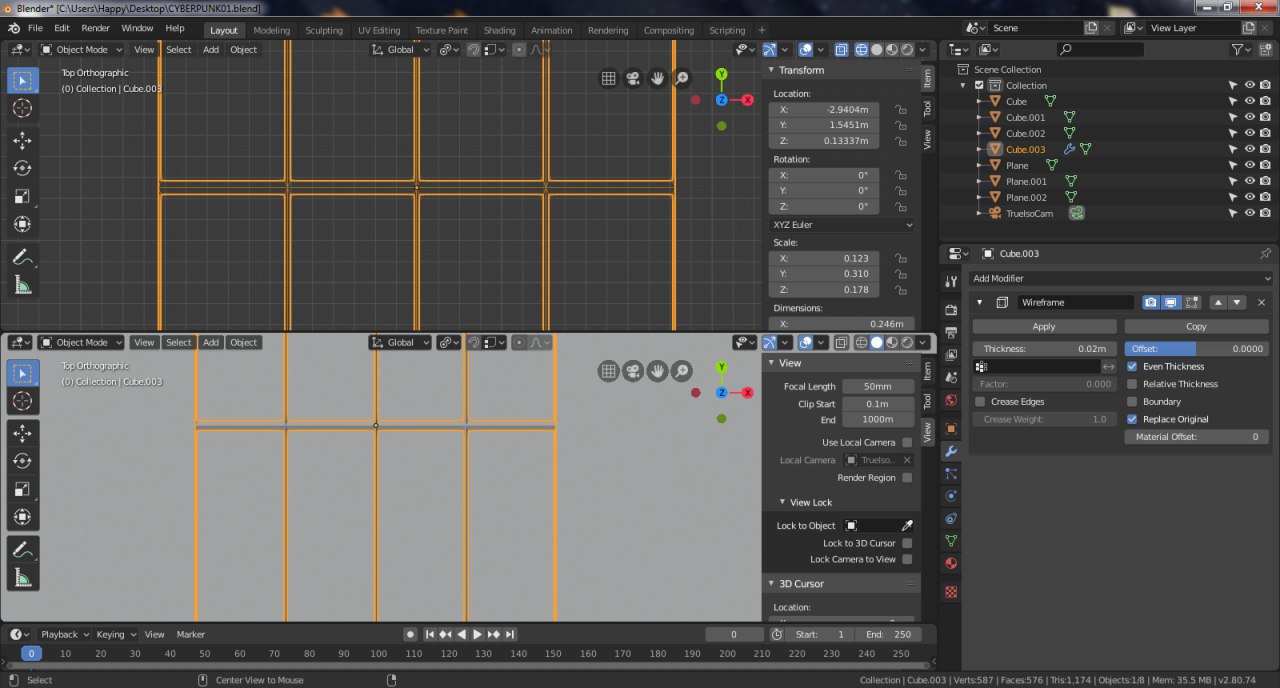Select the Rotate tool in top viewport
Screen dimensions: 1280x688
(22, 168)
